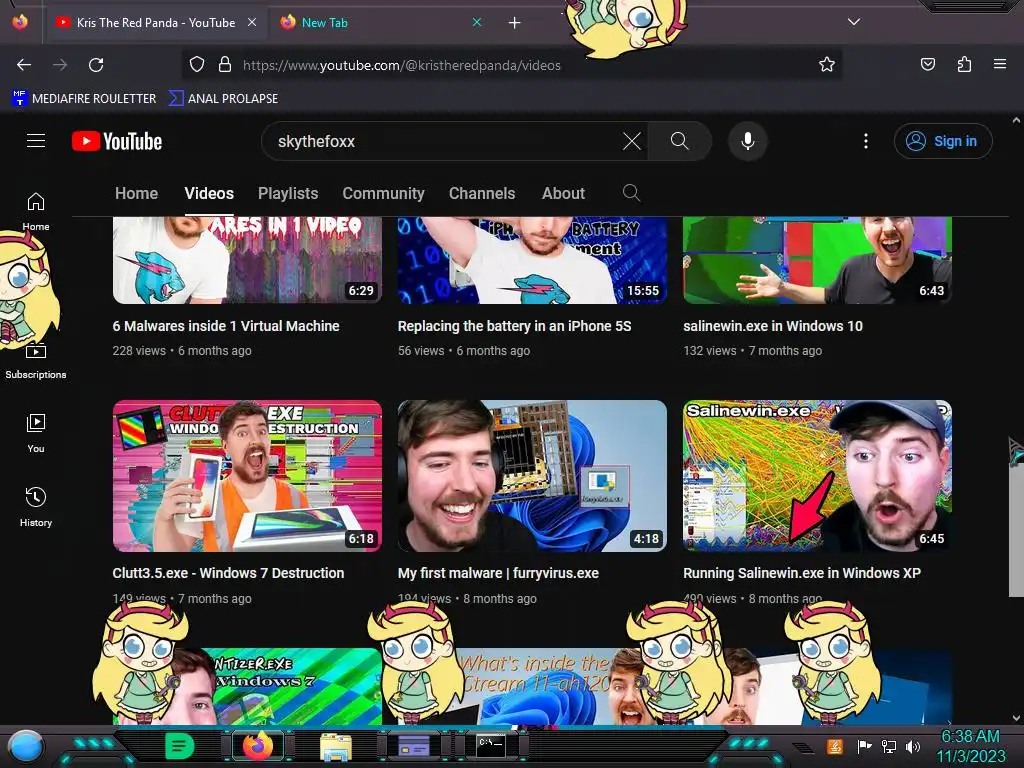
Task: Play the Clutt3.5.exe video thumbnail
Action: click(x=247, y=476)
